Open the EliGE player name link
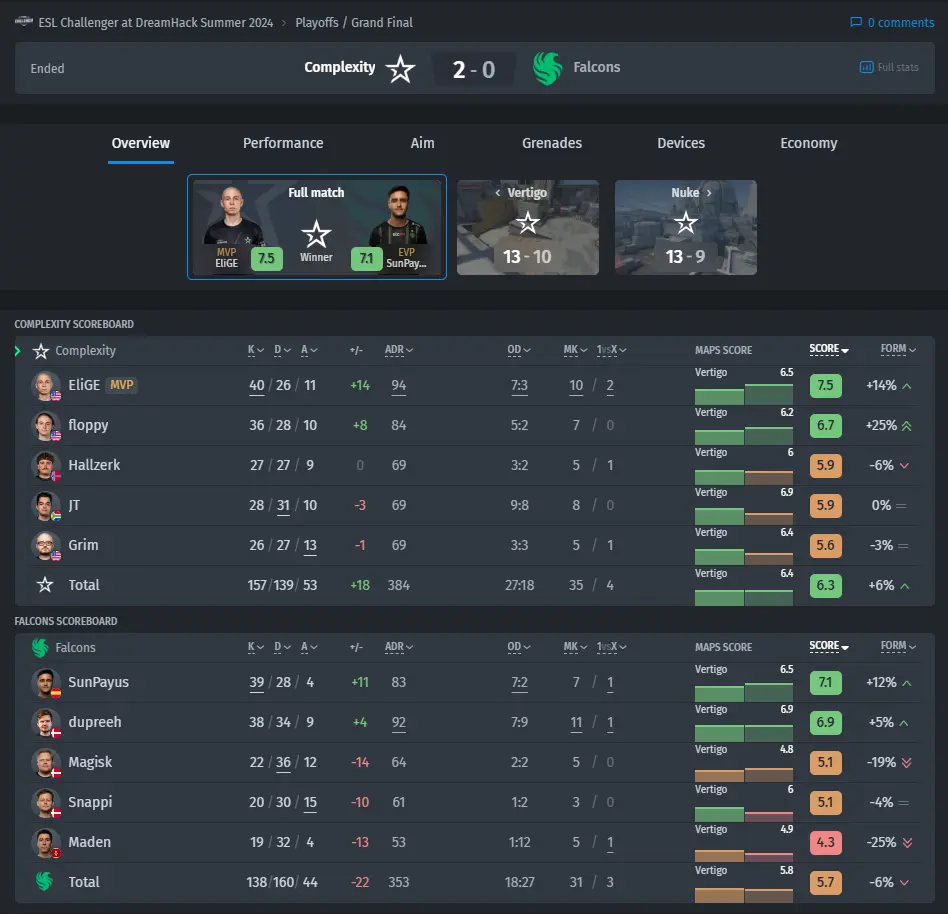Image resolution: width=948 pixels, height=914 pixels. [x=84, y=385]
